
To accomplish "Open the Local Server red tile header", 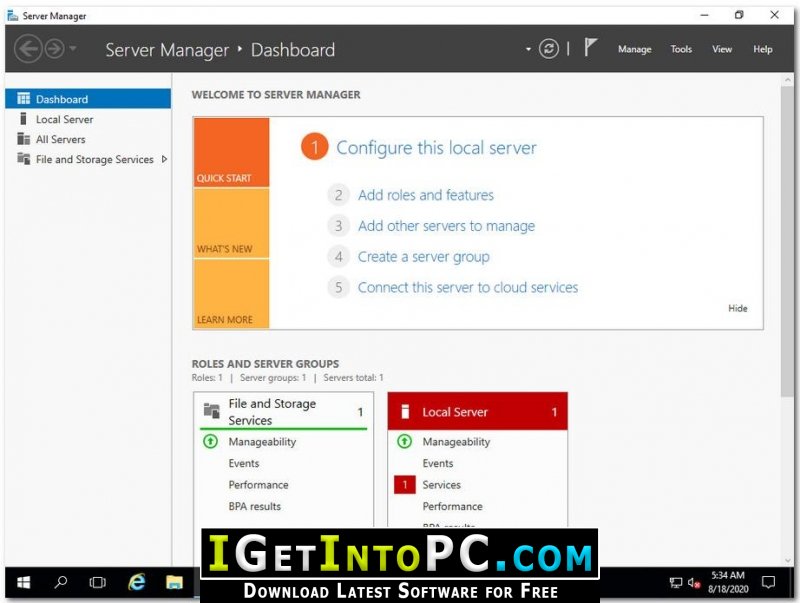I will click(x=478, y=411).
